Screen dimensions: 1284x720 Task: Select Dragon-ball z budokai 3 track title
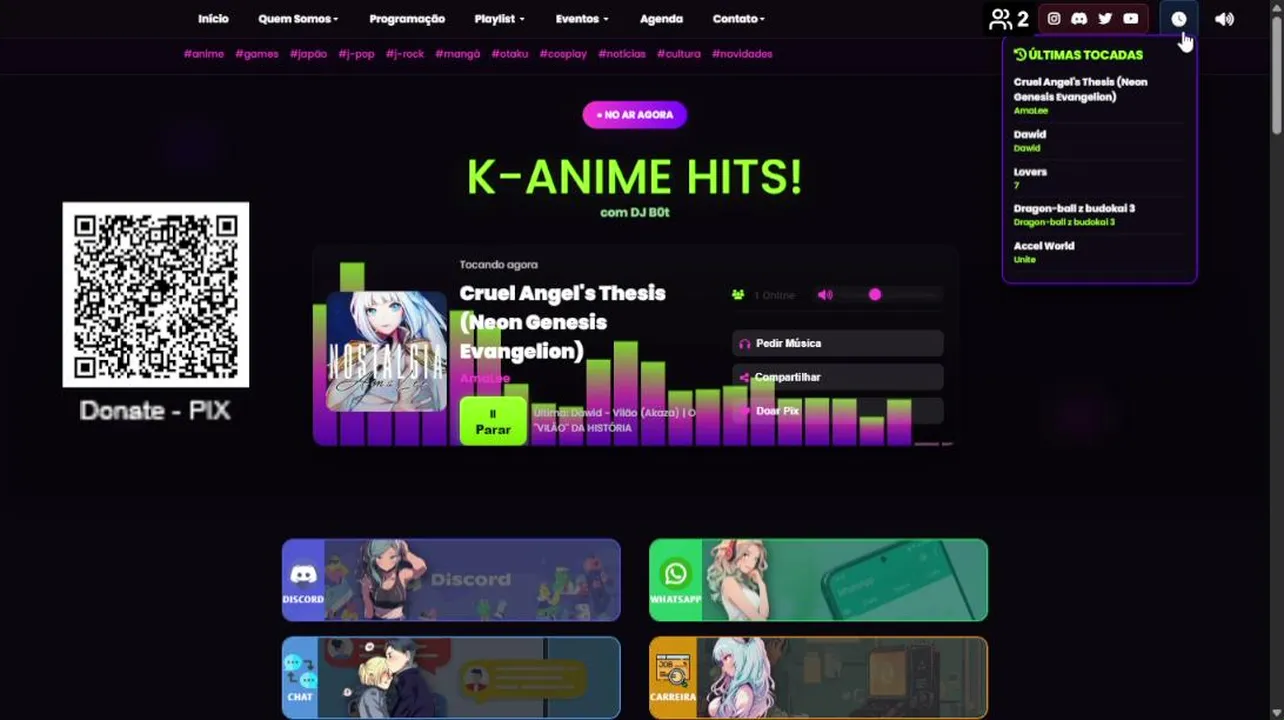pos(1074,208)
